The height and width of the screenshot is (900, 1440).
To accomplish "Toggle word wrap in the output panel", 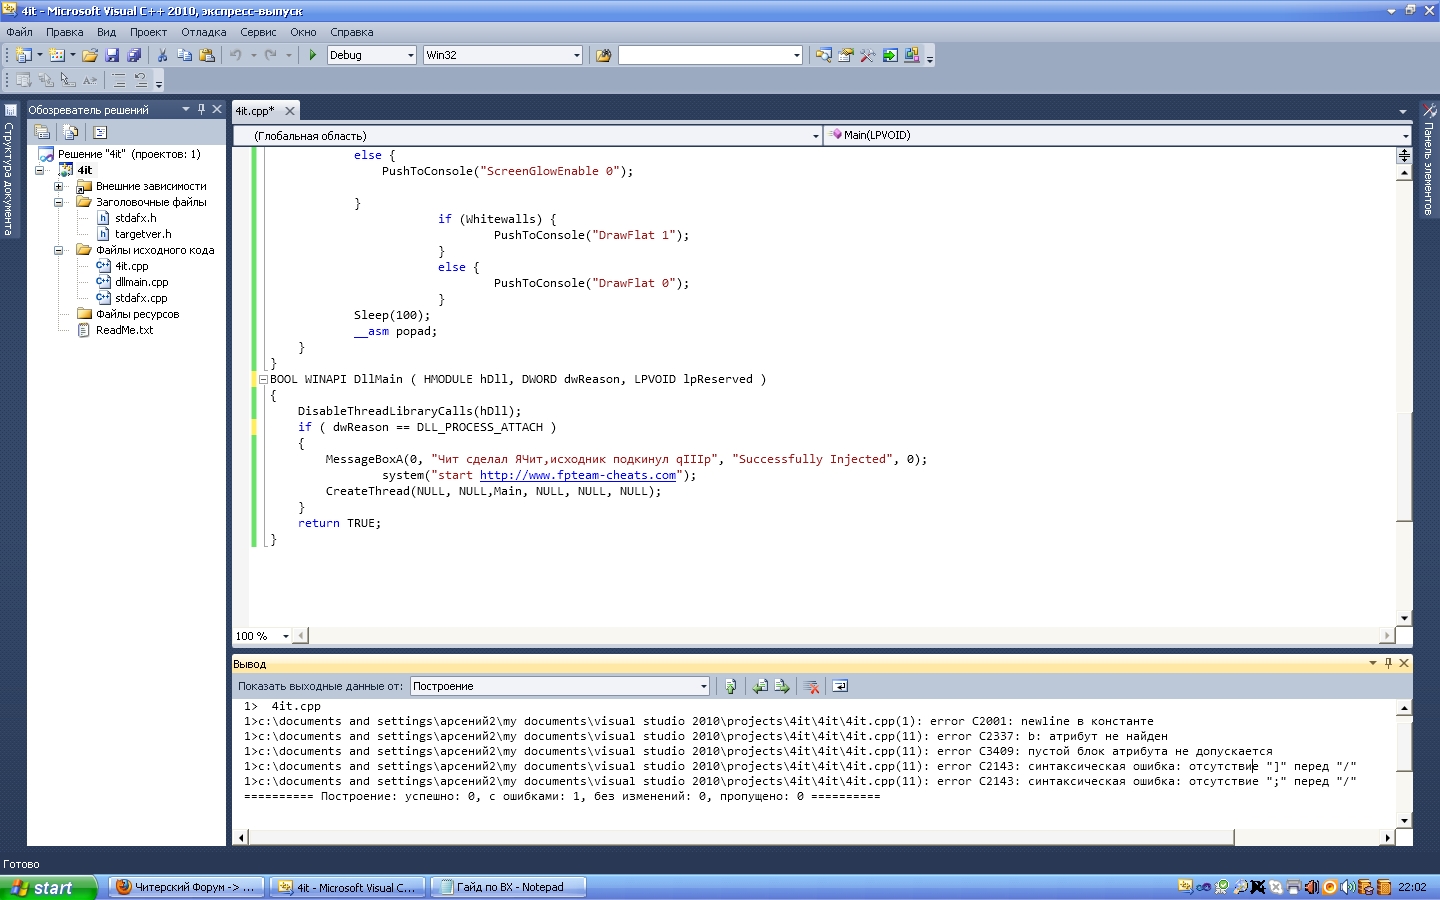I will point(840,686).
